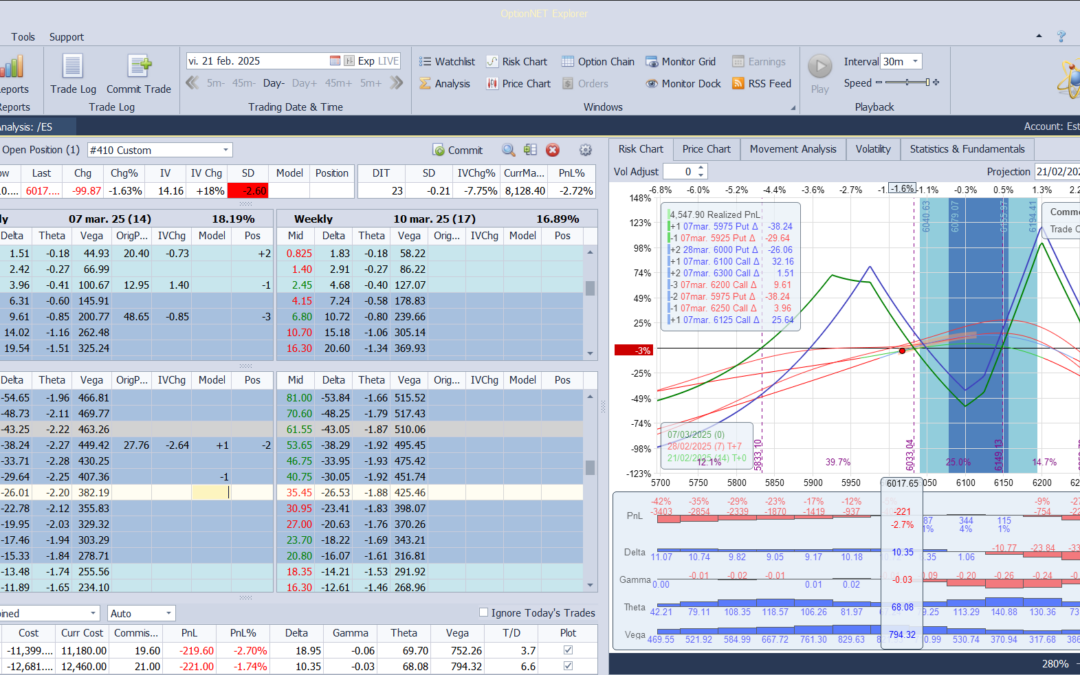
Task: Open the Tools menu
Action: (23, 37)
